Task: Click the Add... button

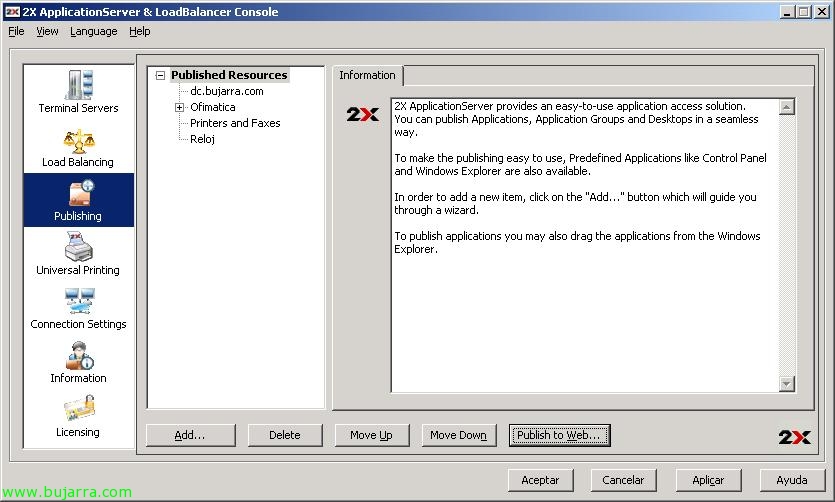Action: tap(190, 435)
